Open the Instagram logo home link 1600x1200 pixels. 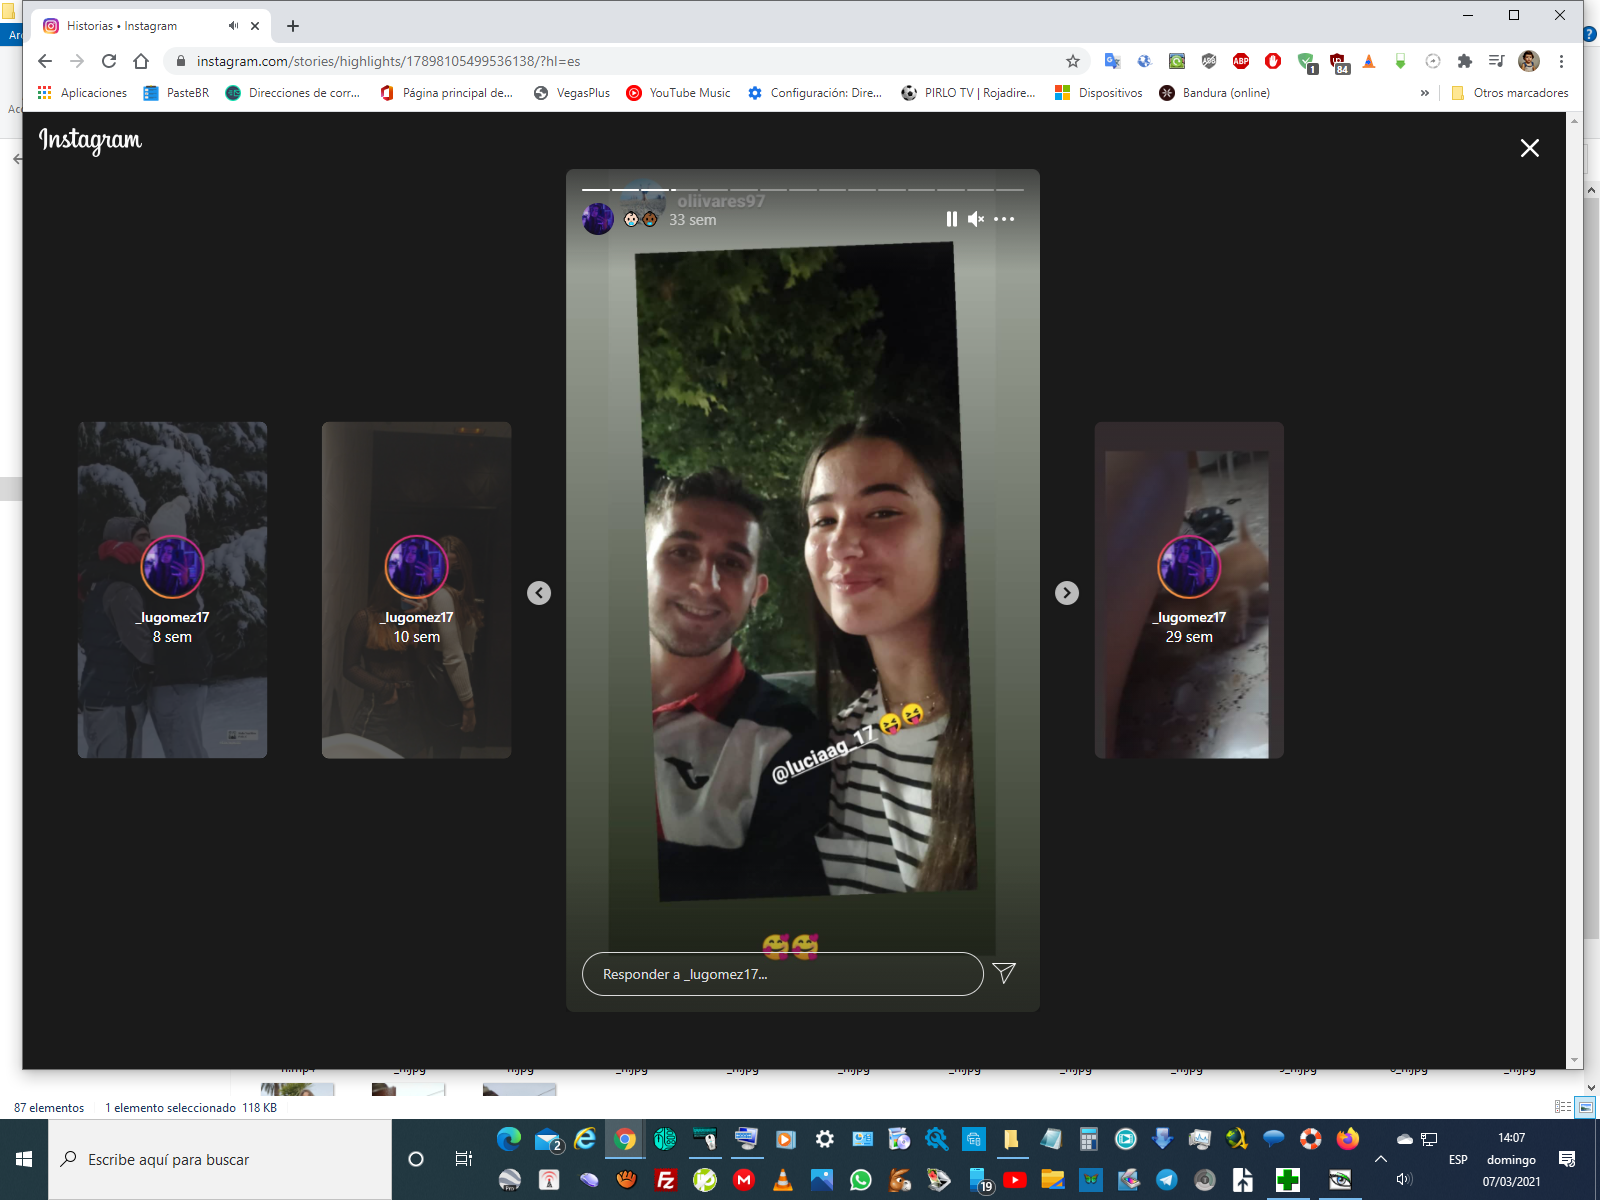point(90,140)
